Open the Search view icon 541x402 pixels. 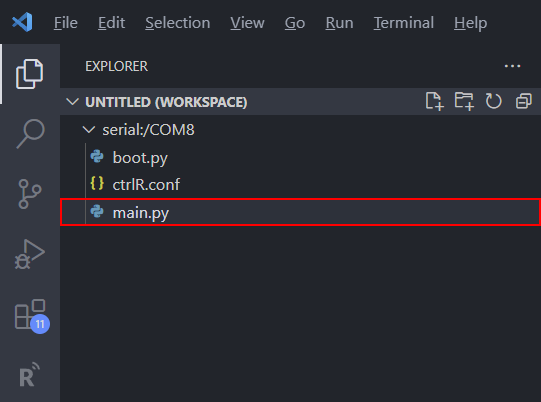pos(30,134)
